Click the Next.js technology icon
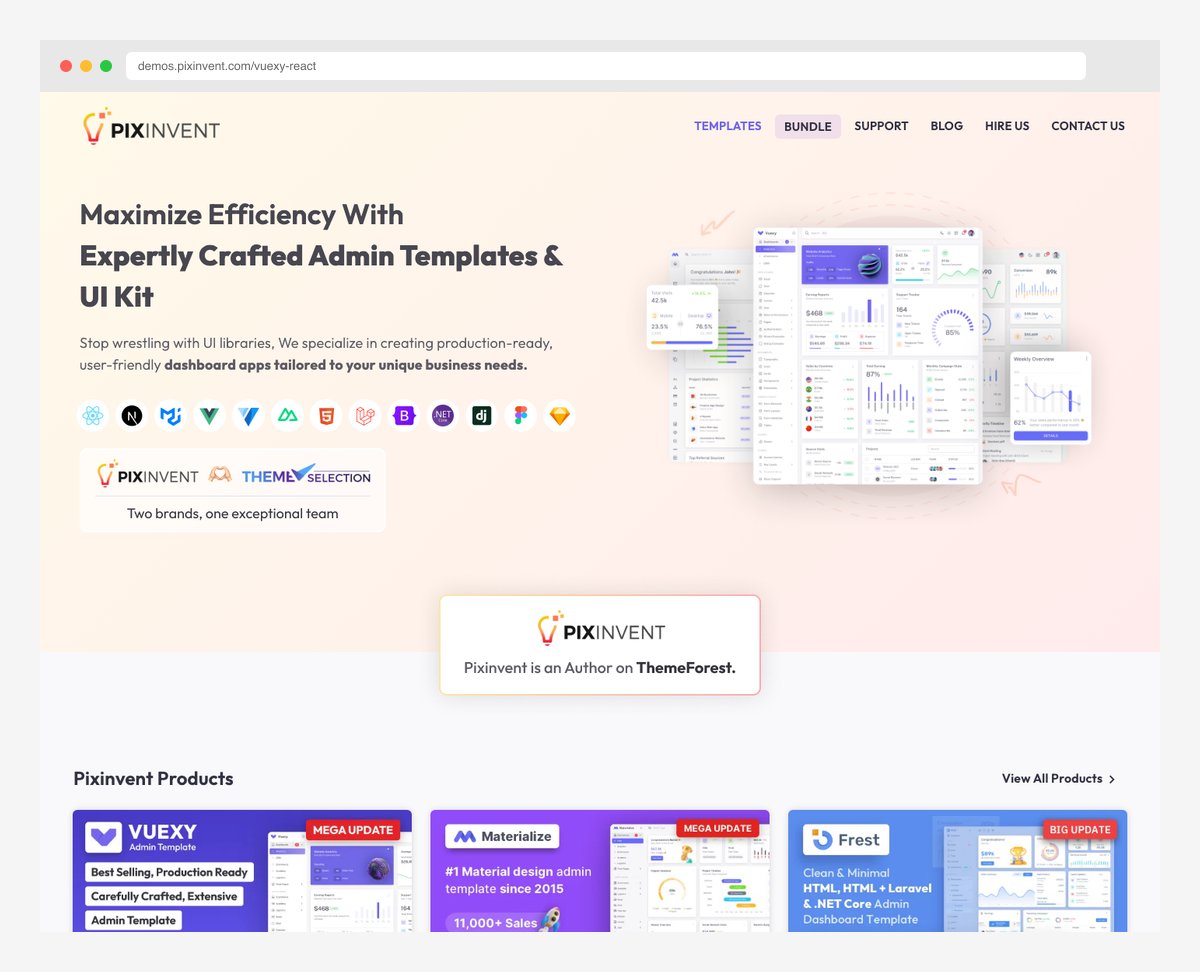Screen dimensions: 1200x972 [x=131, y=415]
